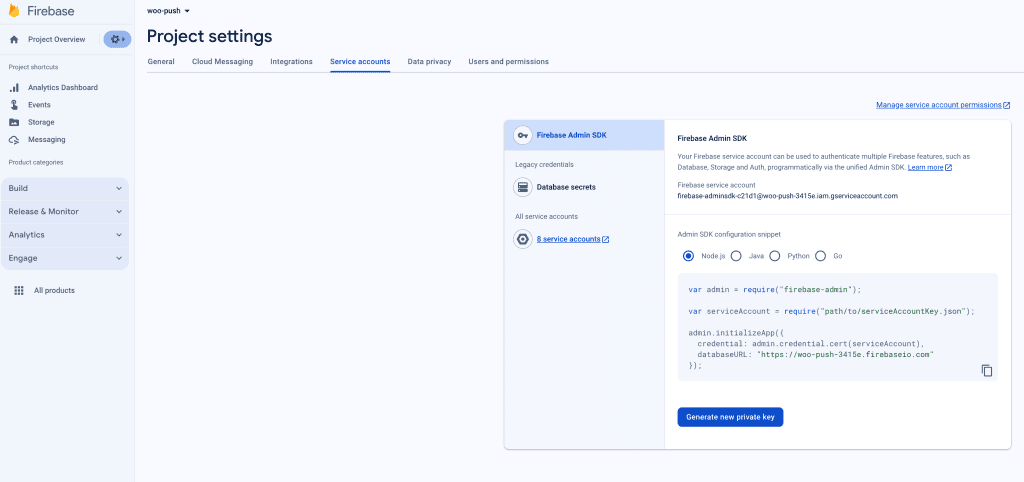Click the All products grid icon

click(x=19, y=291)
